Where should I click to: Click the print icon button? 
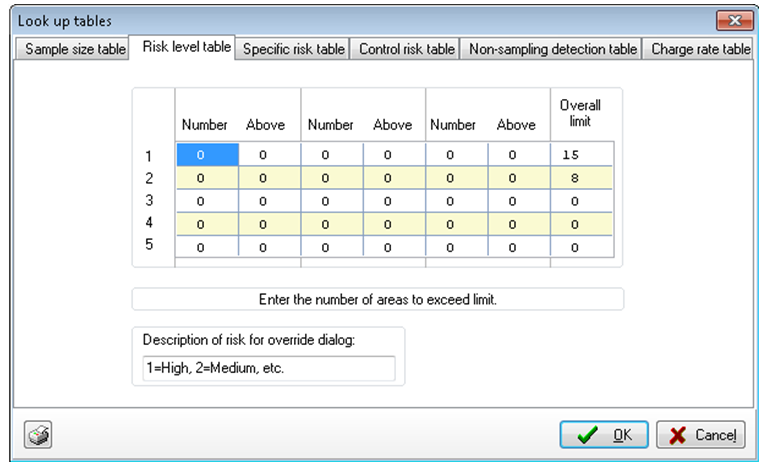38,434
